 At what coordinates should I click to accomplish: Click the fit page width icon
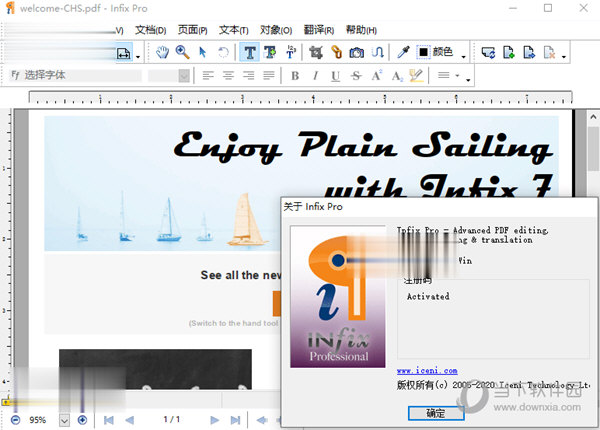[123, 54]
